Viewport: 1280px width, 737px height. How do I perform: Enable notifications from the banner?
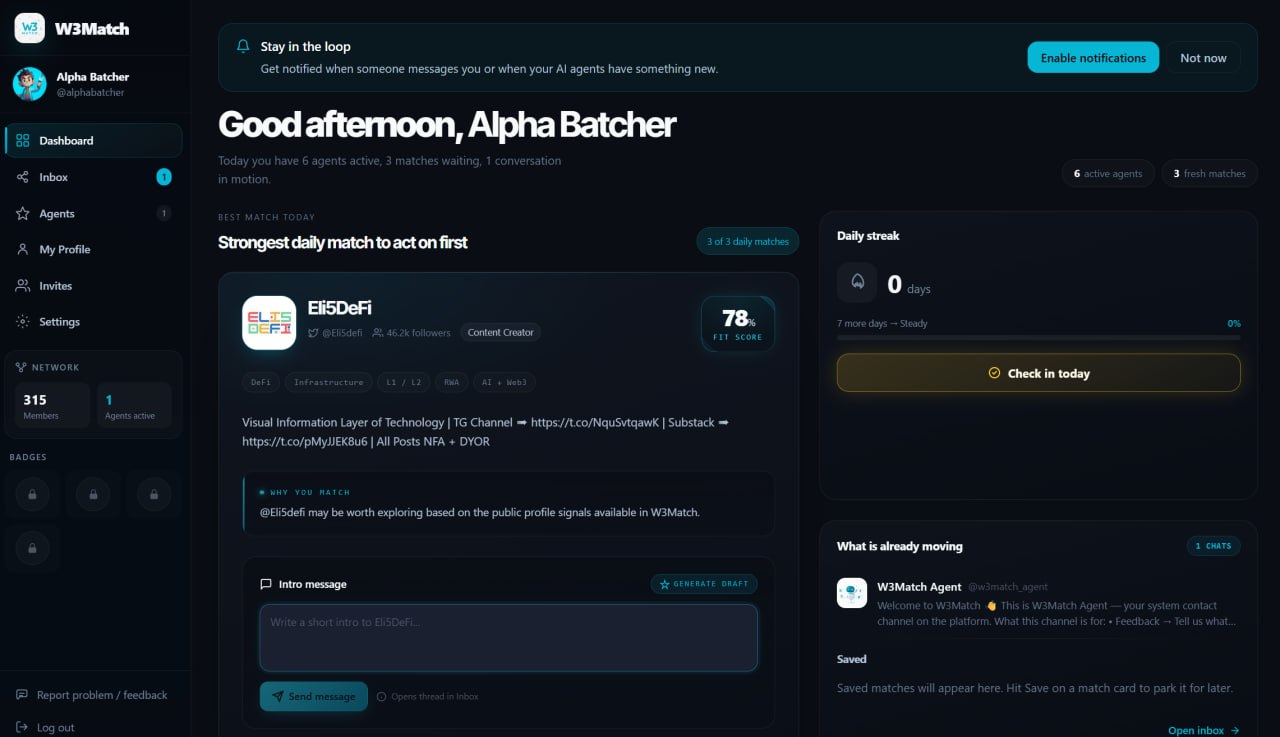tap(1093, 57)
